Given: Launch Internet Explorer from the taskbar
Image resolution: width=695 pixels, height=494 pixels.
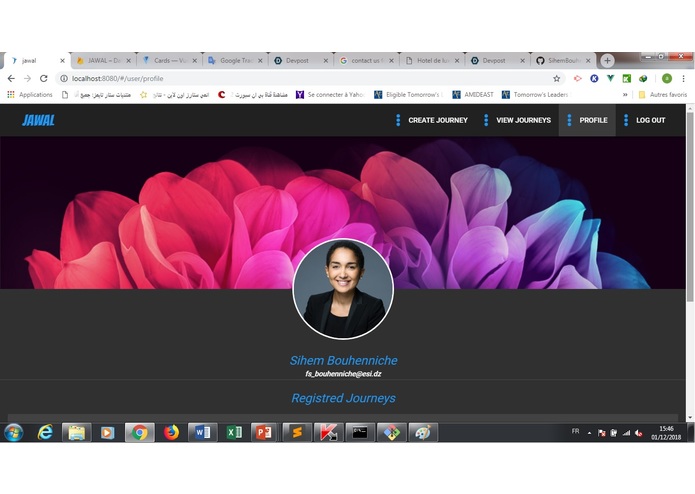Looking at the screenshot, I should [45, 432].
